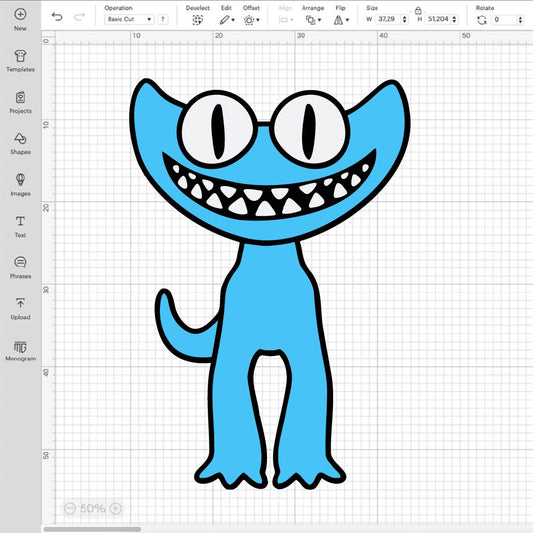The height and width of the screenshot is (533, 533).
Task: Click the horizontal canvas scrollbar
Action: coord(92,529)
